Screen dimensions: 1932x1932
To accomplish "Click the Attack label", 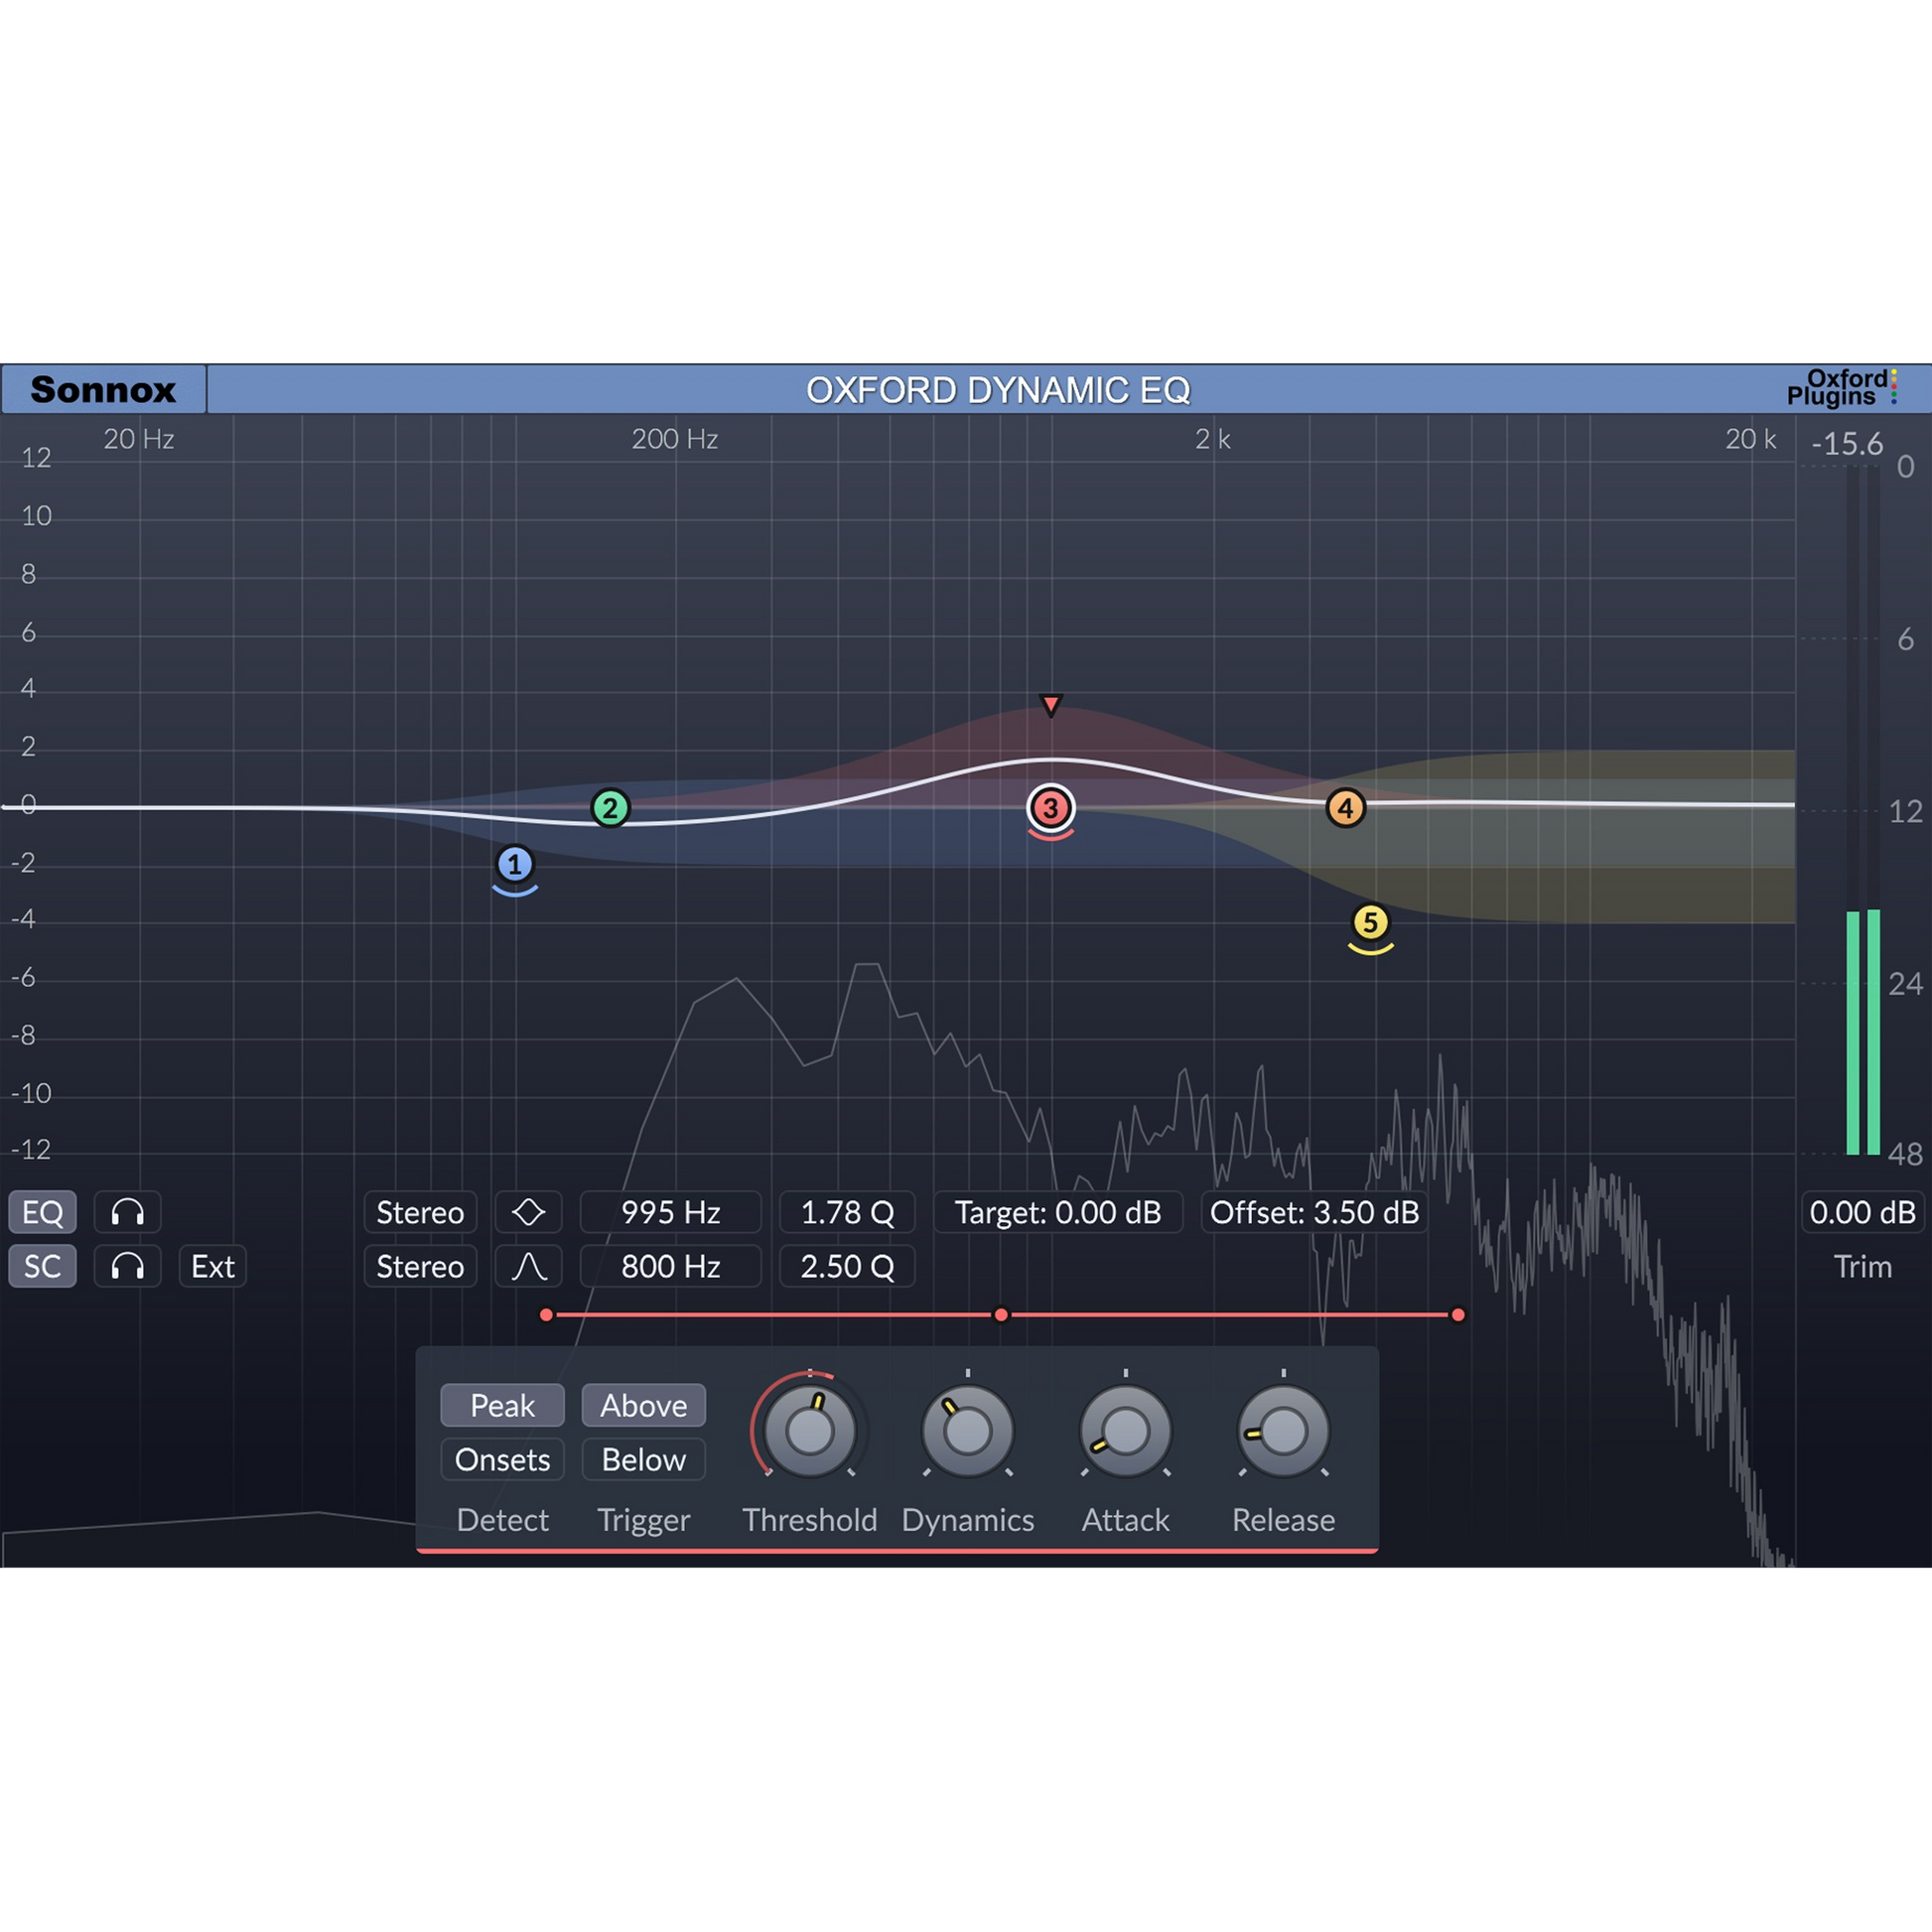I will 1125,1519.
